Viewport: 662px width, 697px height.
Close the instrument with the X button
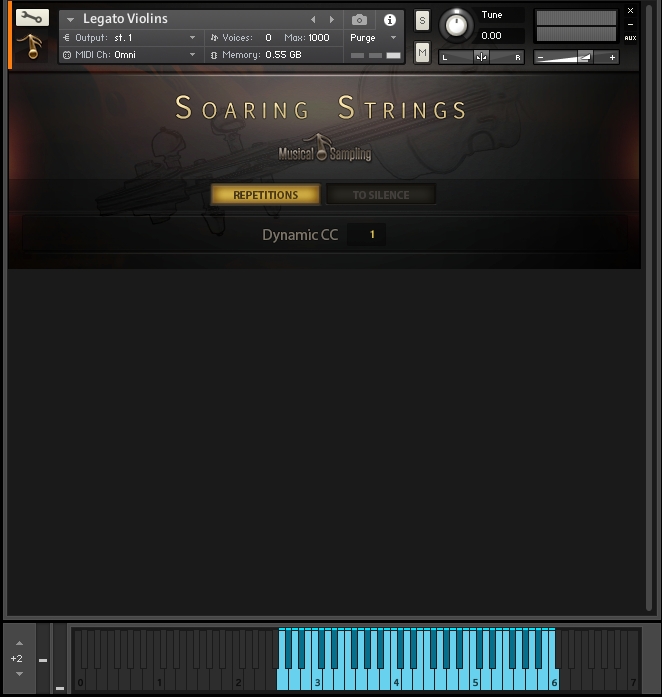630,10
